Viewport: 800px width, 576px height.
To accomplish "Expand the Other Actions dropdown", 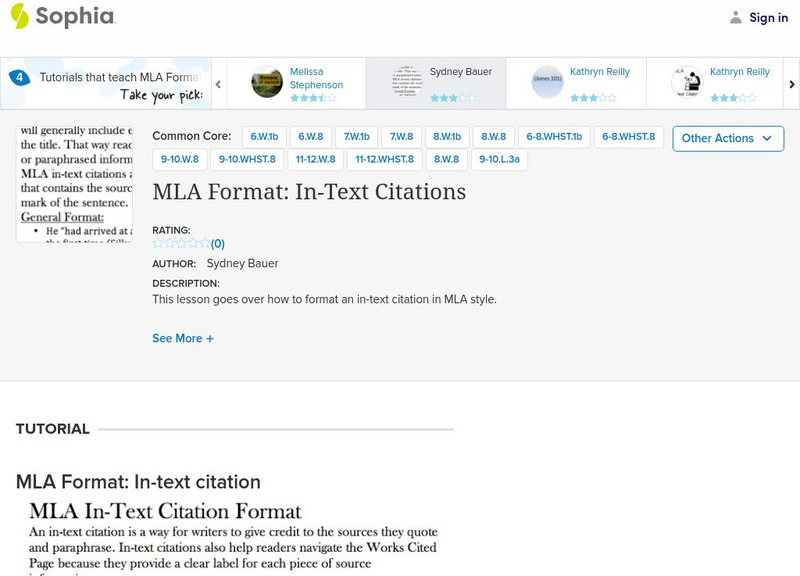I will coord(728,139).
